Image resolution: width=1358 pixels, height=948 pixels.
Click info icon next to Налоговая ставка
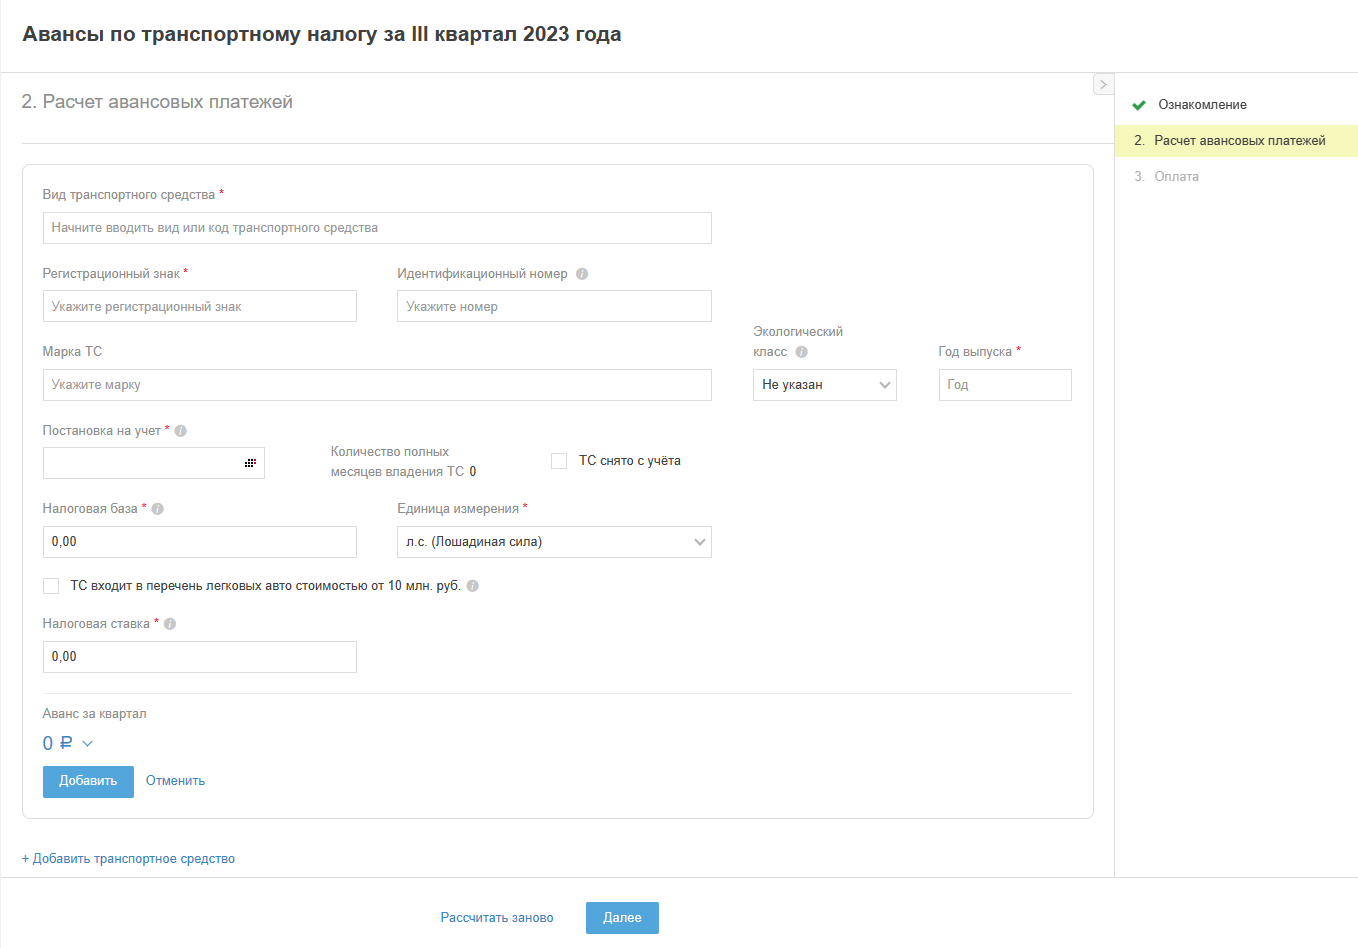click(x=170, y=624)
